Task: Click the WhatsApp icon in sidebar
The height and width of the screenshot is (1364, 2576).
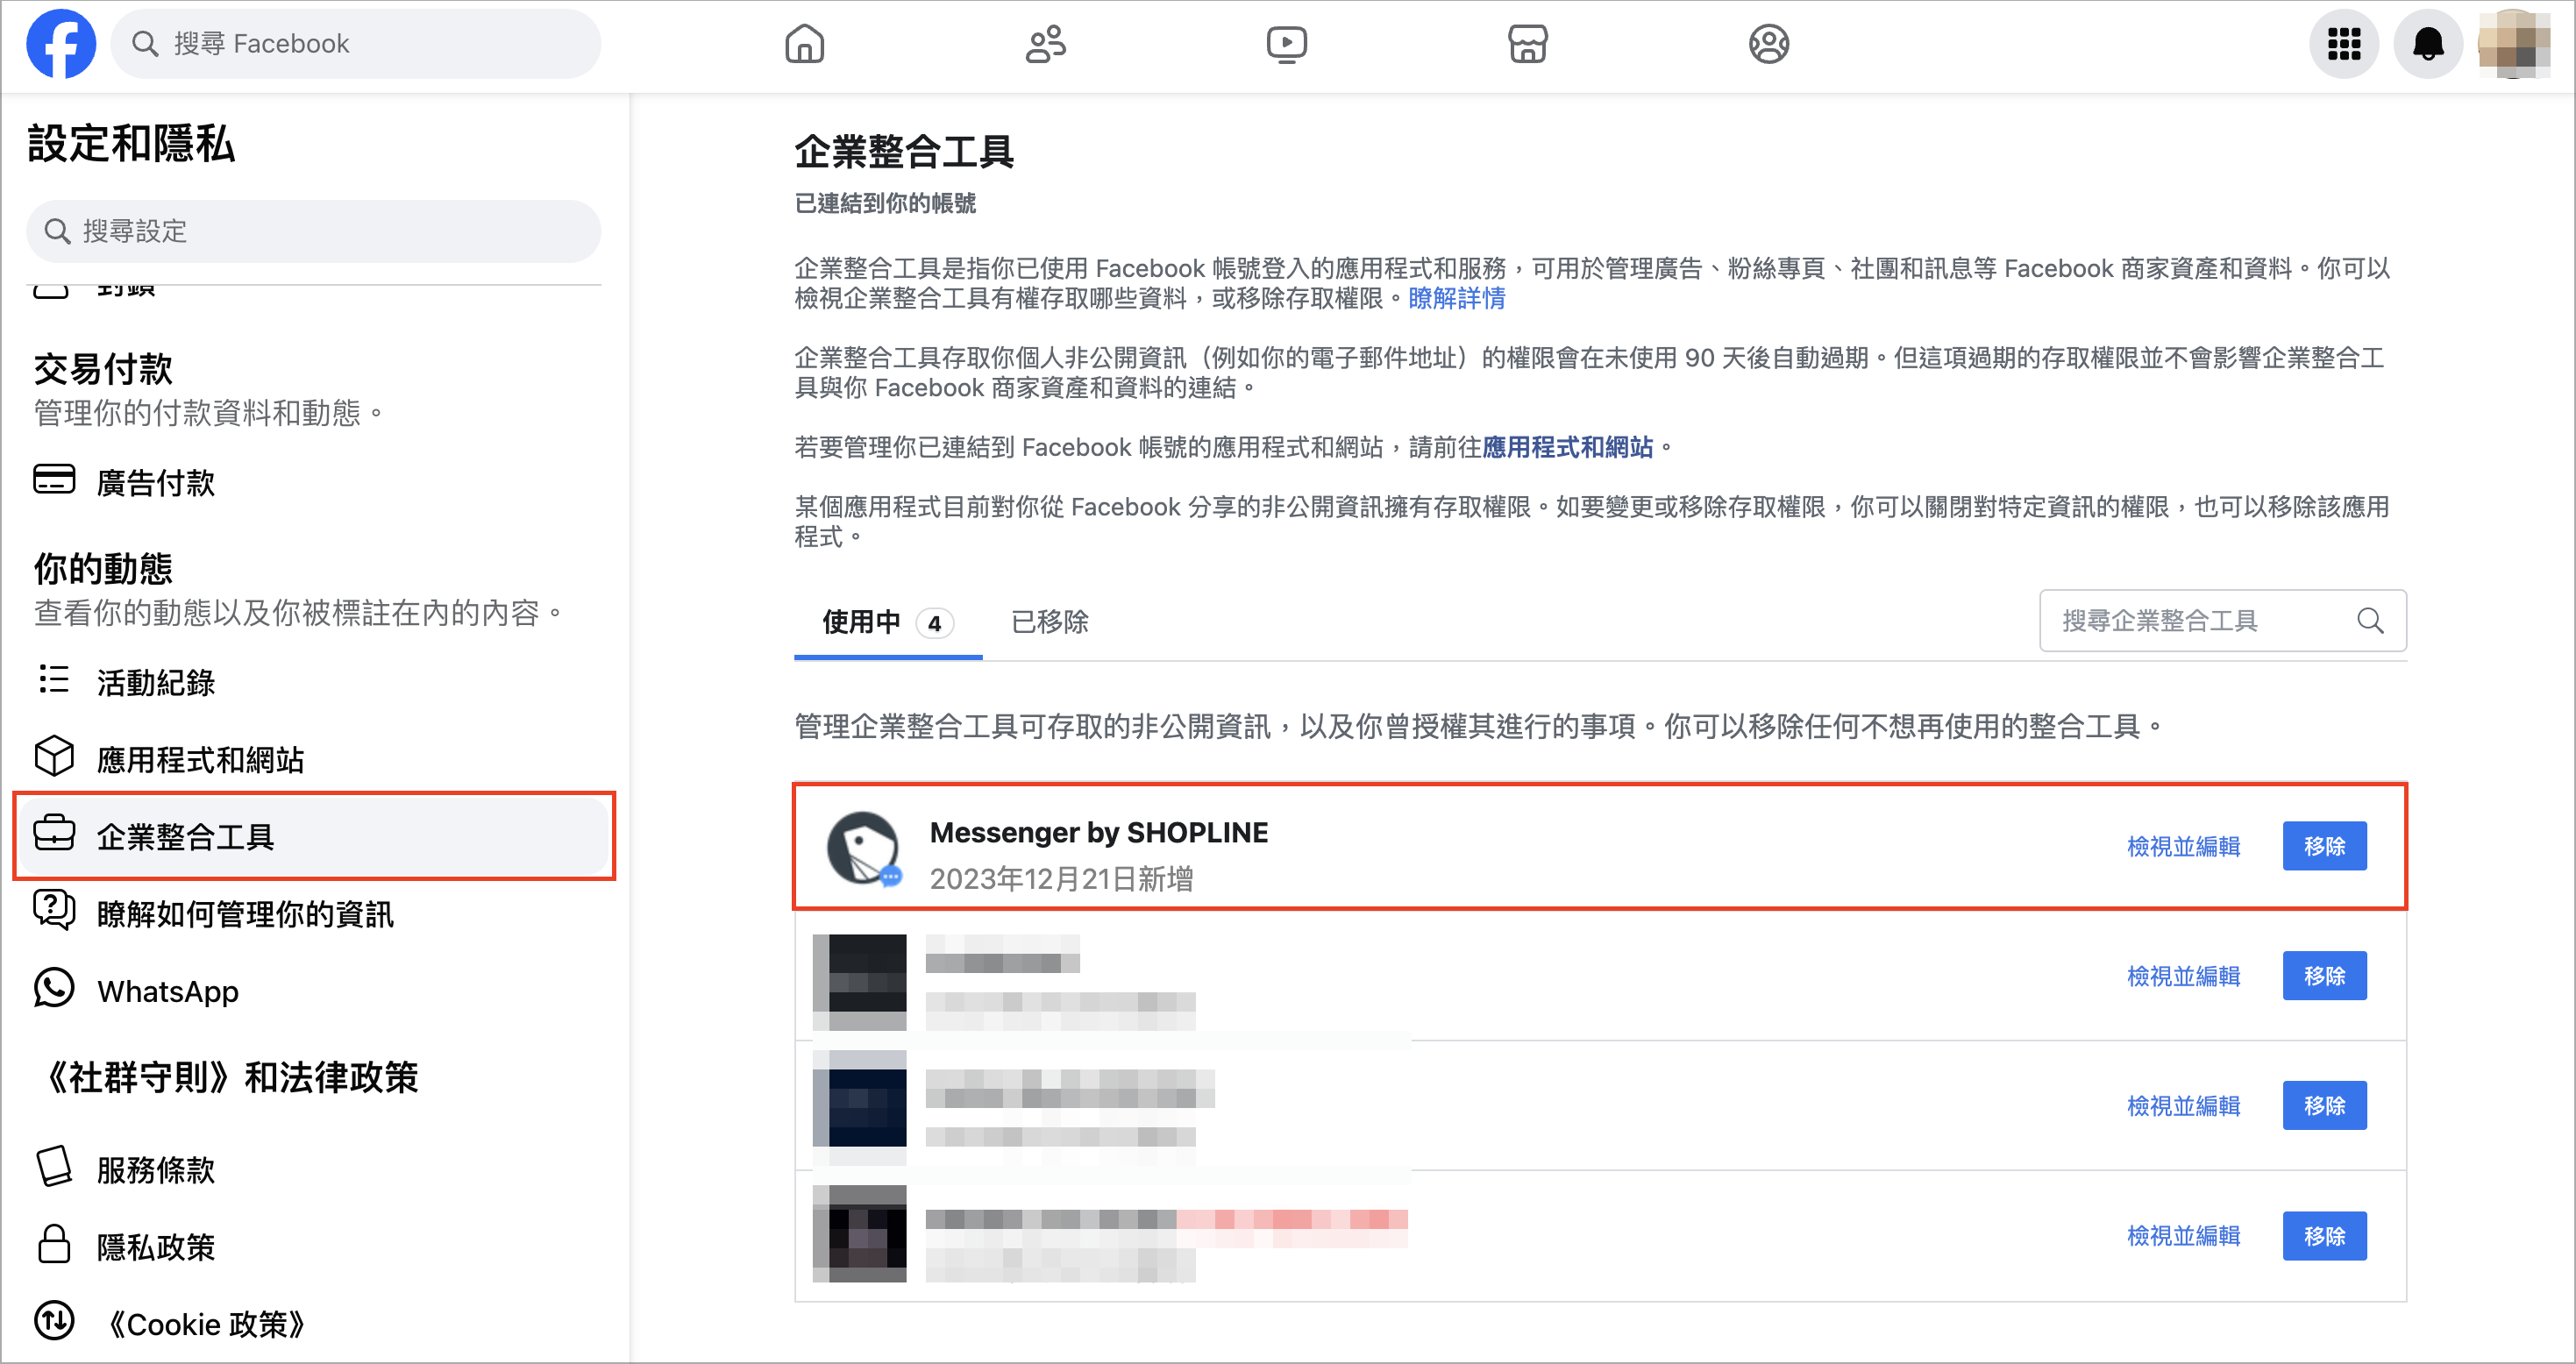Action: tap(54, 989)
